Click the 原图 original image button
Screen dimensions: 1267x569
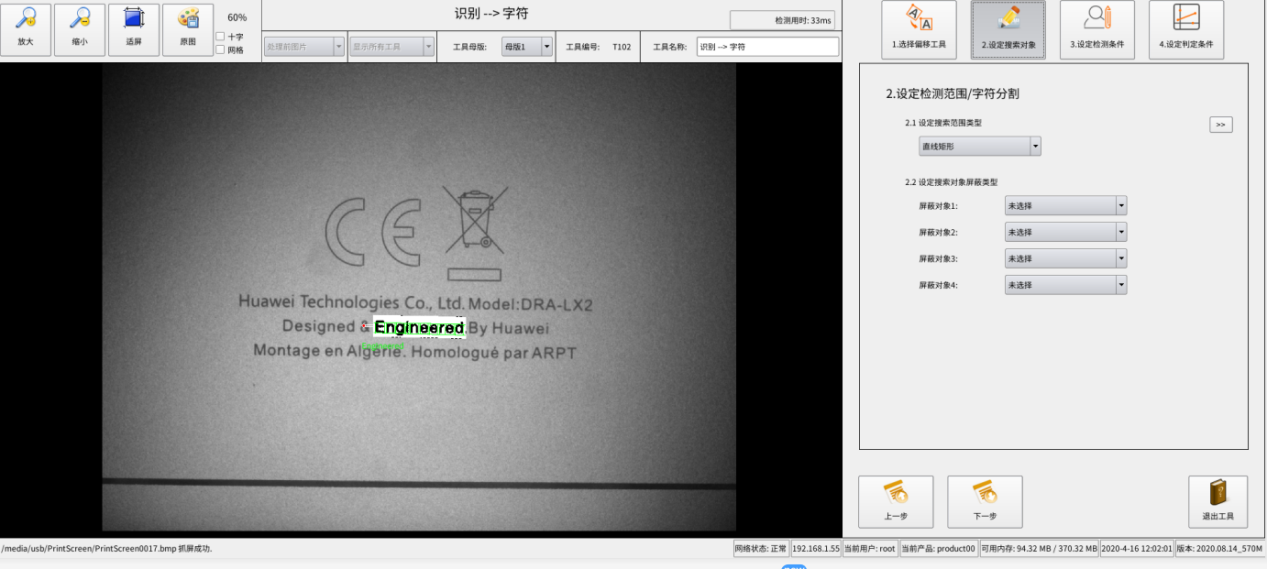188,29
